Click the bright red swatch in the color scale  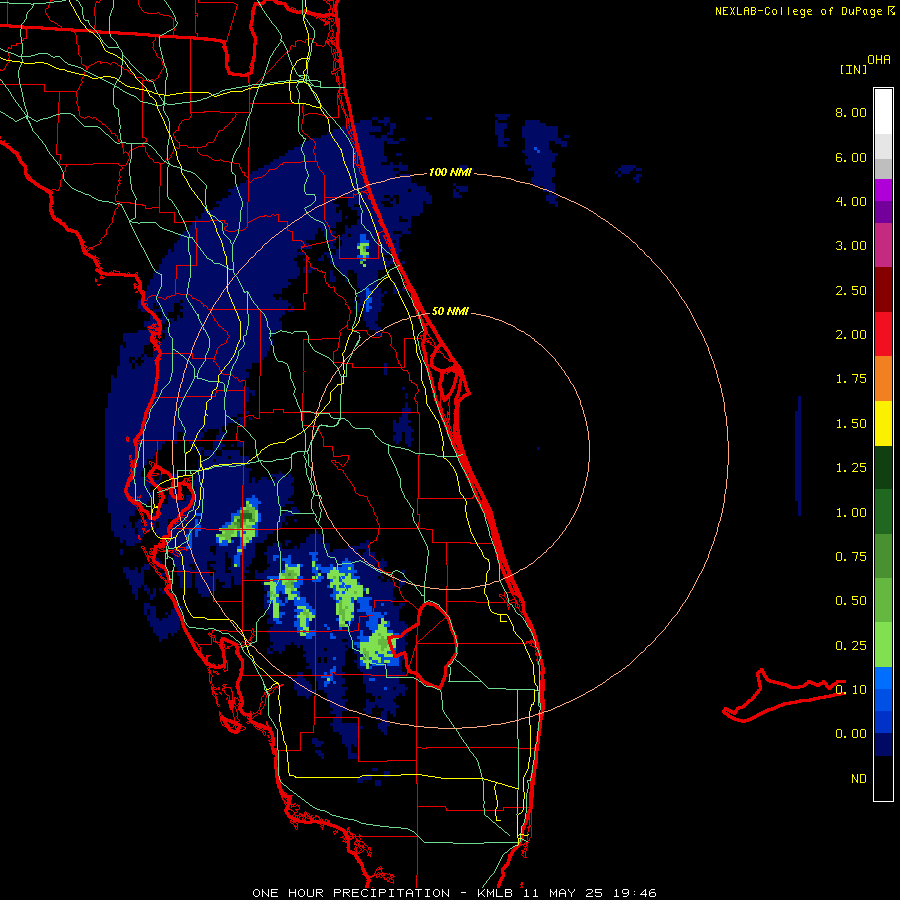pos(883,334)
